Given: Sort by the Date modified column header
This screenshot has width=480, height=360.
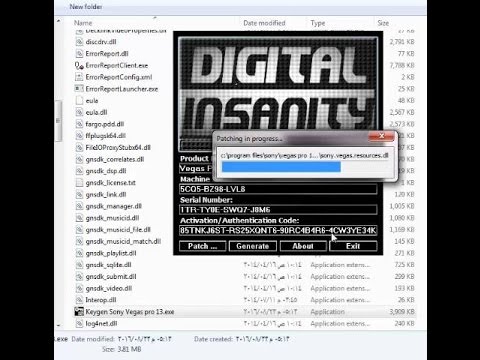Looking at the screenshot, I should pos(264,23).
